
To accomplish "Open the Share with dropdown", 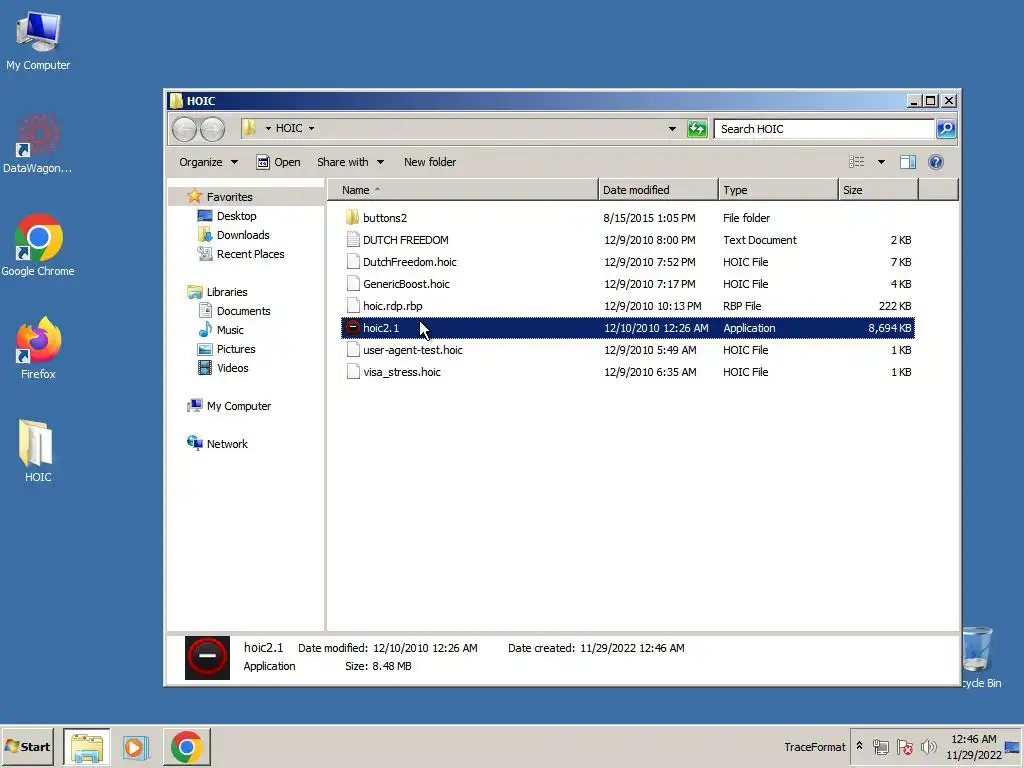I will pos(350,162).
